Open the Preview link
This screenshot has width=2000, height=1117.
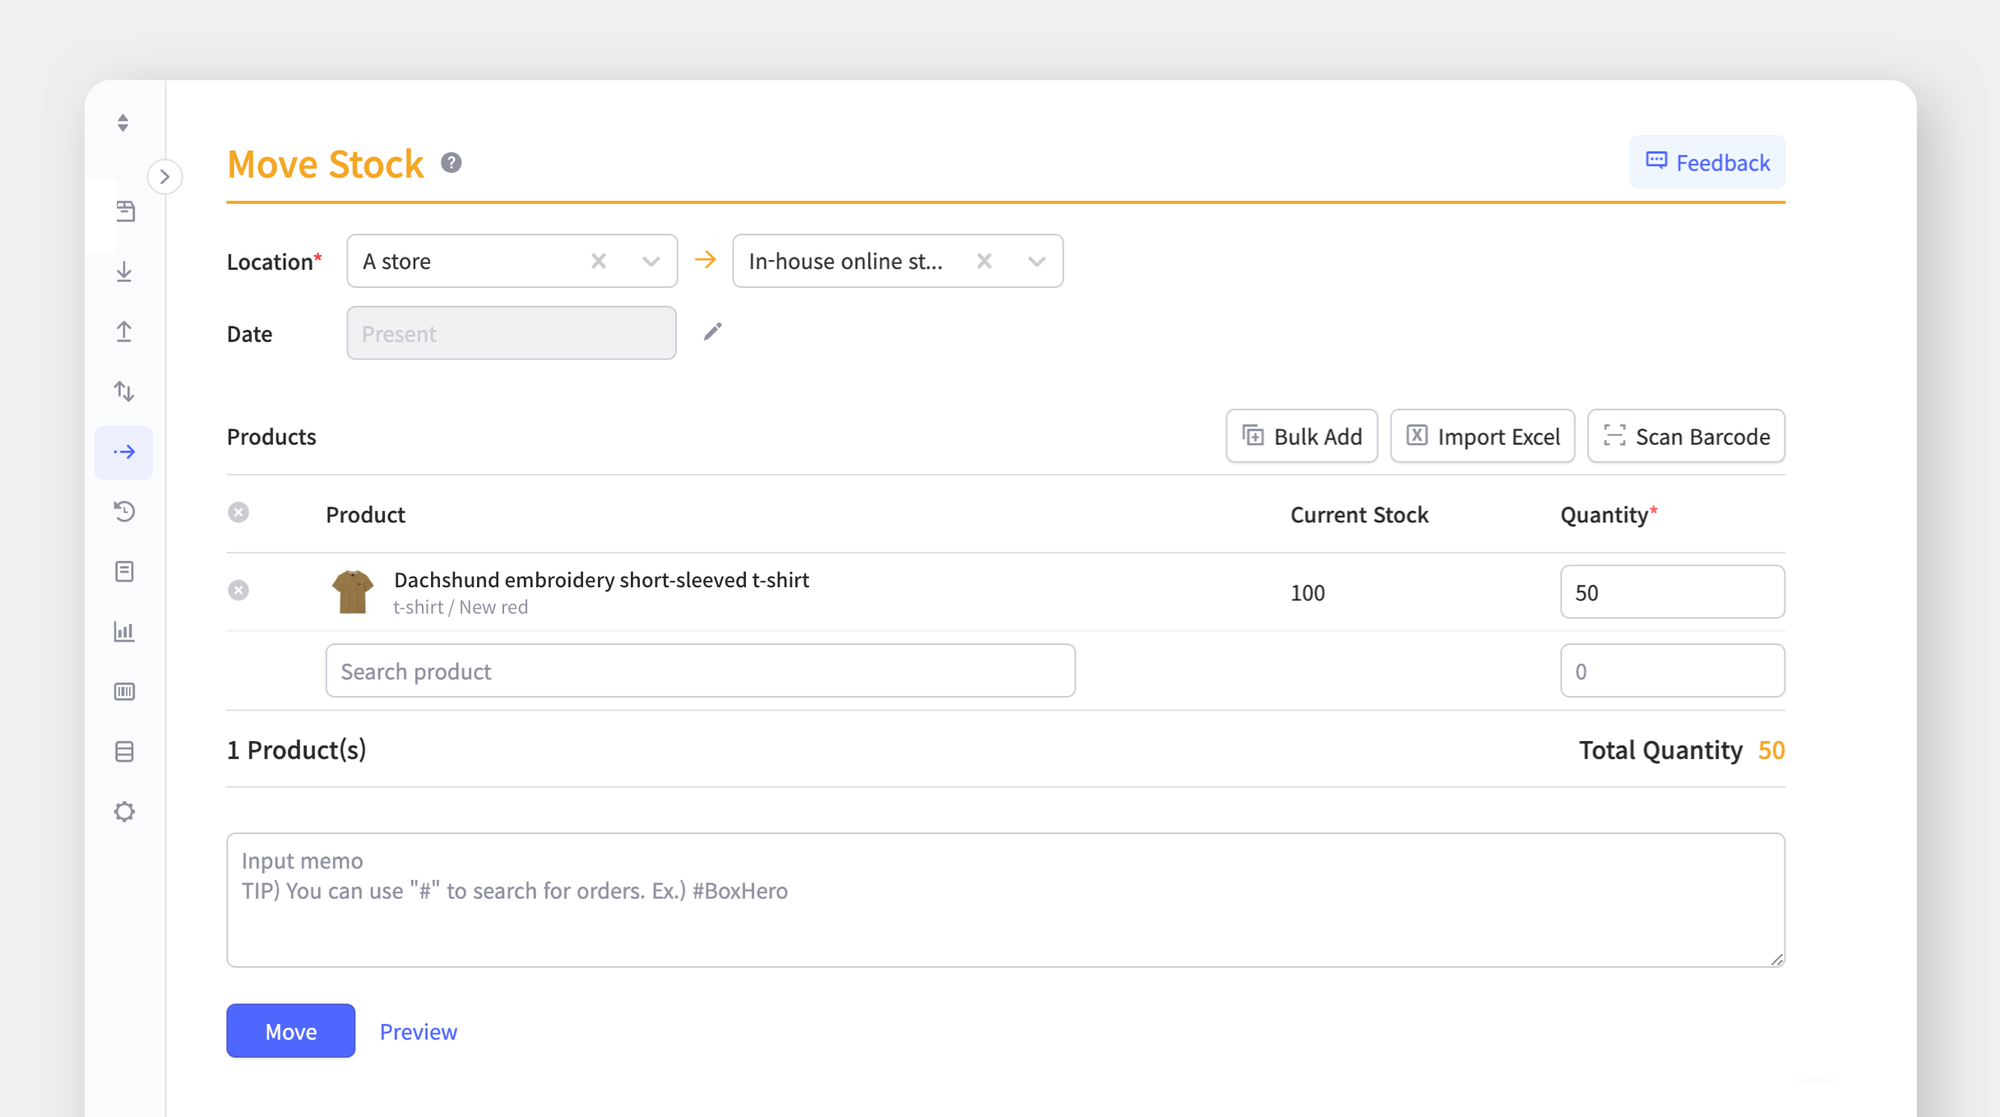pos(418,1031)
